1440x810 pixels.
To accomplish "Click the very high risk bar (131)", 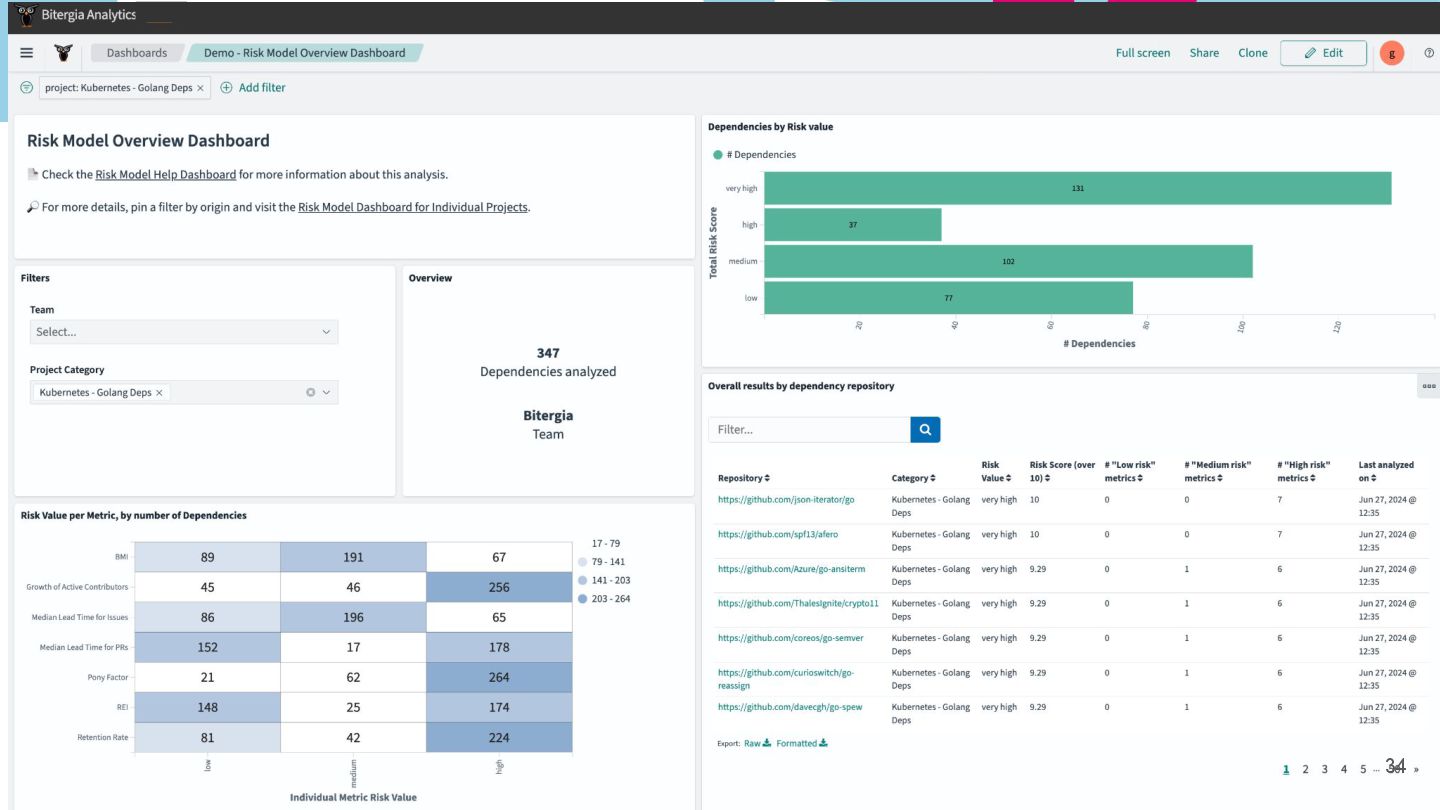I will pos(1077,188).
